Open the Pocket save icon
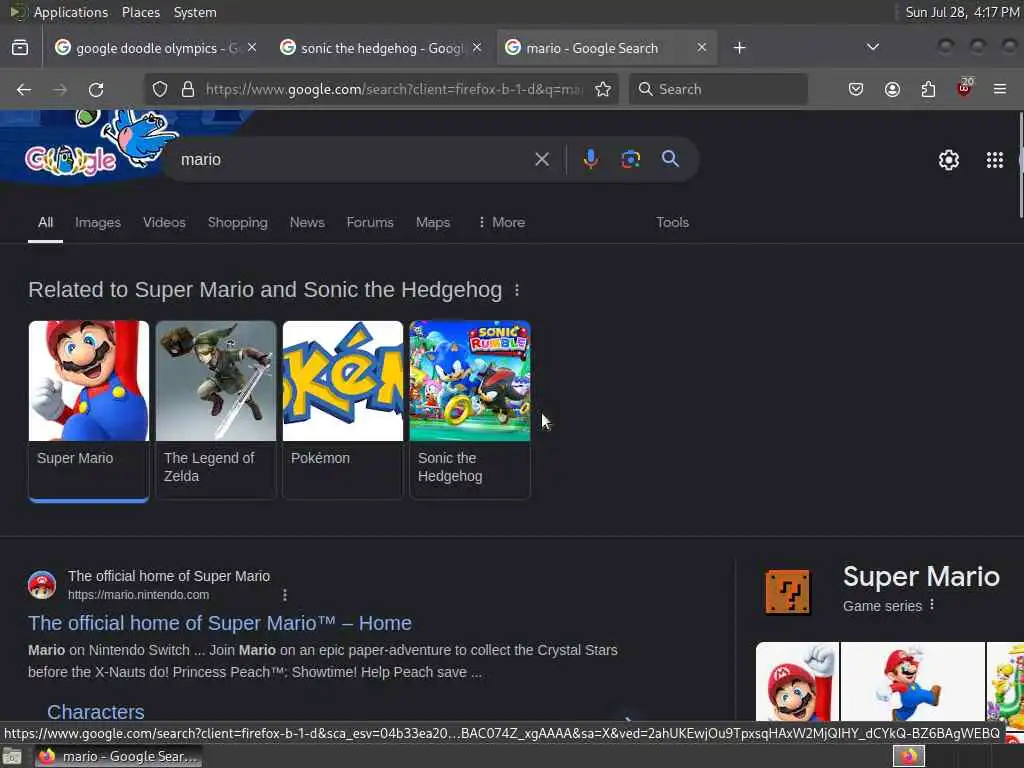1024x768 pixels. click(x=856, y=89)
